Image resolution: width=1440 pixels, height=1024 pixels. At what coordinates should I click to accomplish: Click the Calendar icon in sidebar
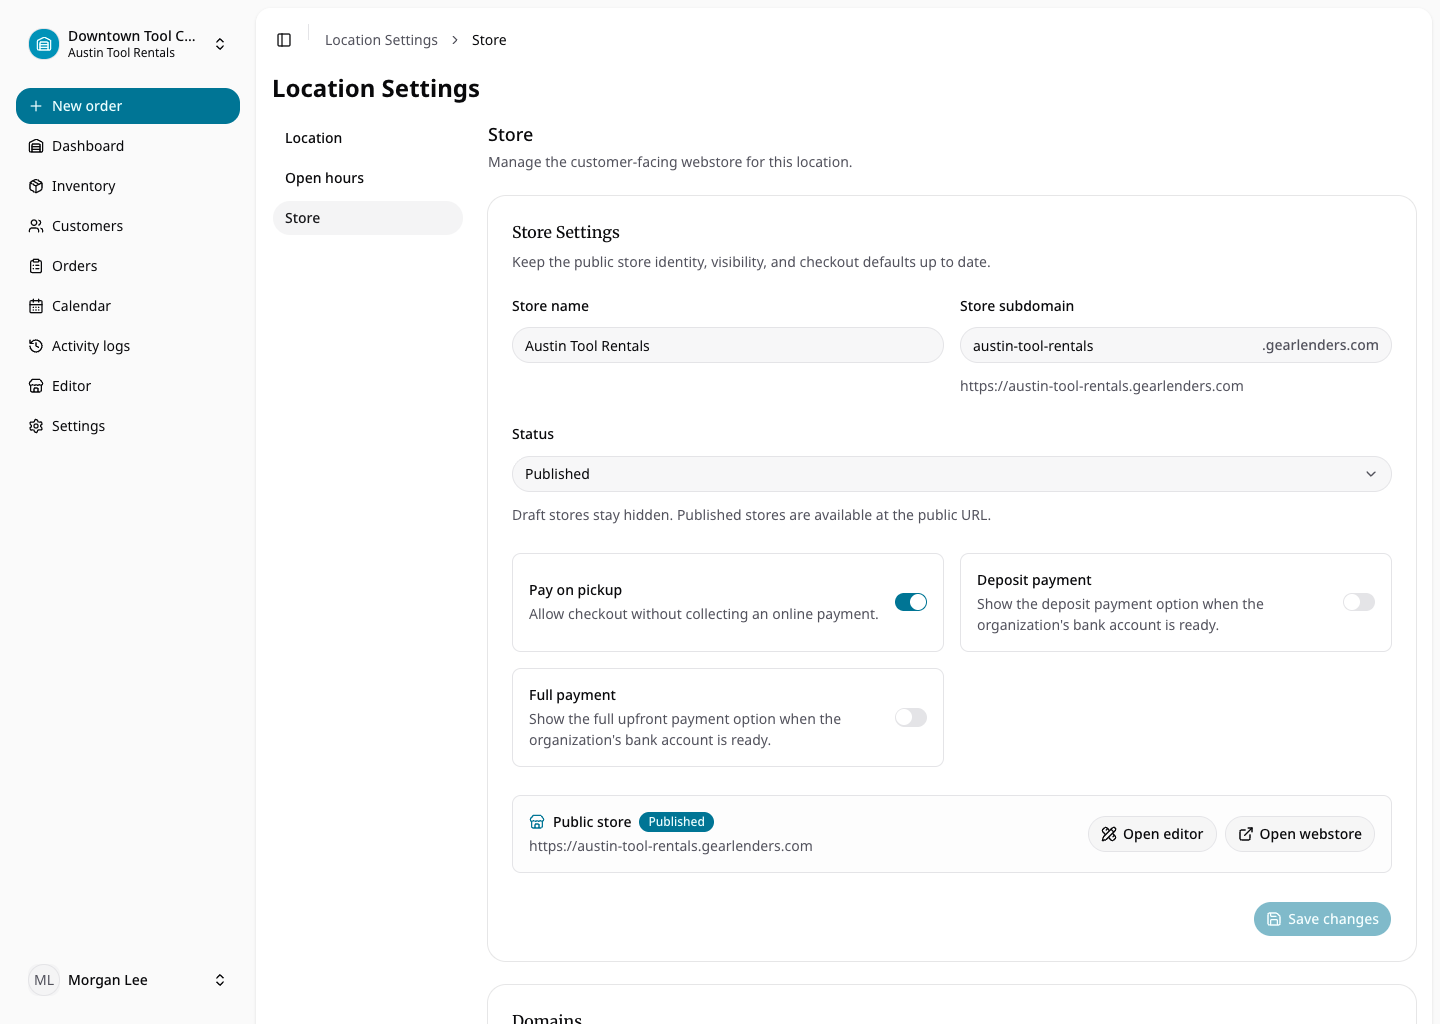pyautogui.click(x=36, y=306)
